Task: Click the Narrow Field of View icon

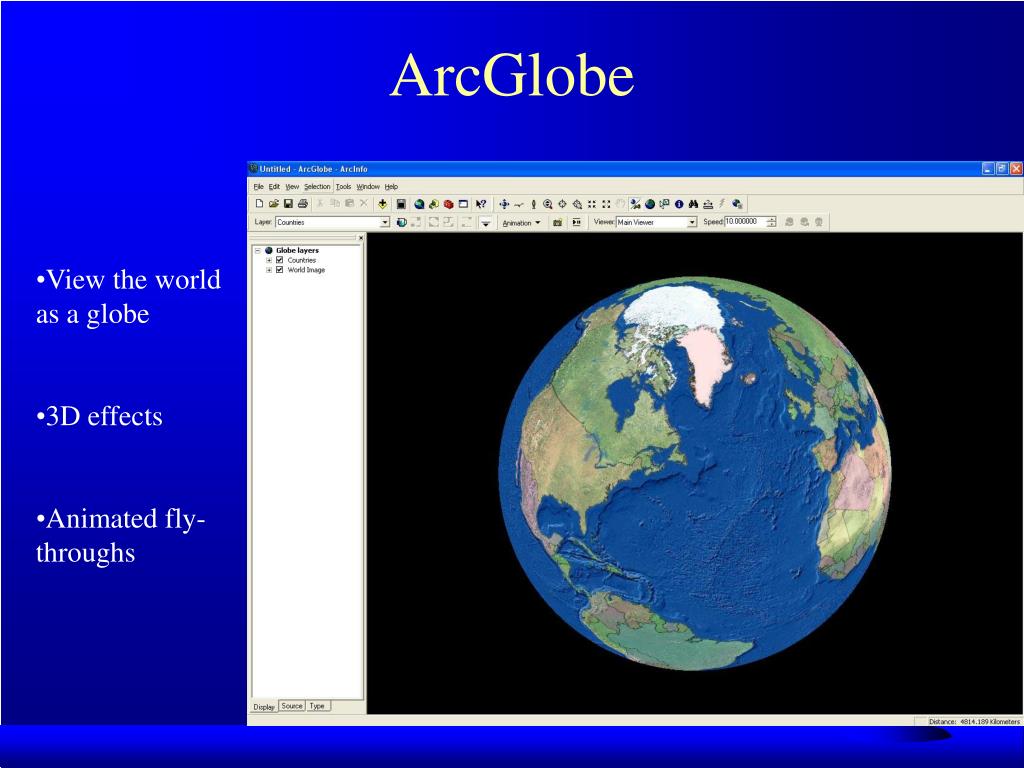Action: 592,204
